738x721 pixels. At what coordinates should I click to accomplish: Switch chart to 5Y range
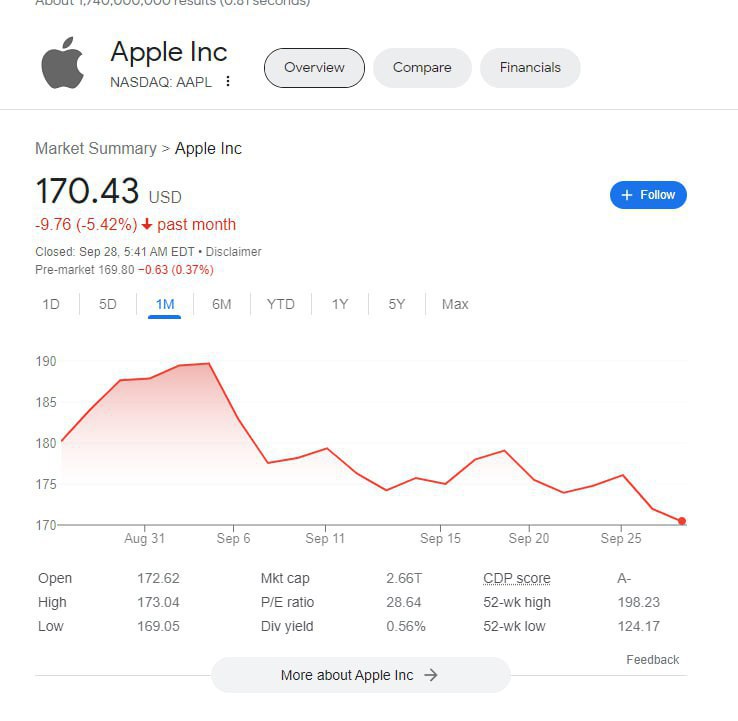point(397,304)
